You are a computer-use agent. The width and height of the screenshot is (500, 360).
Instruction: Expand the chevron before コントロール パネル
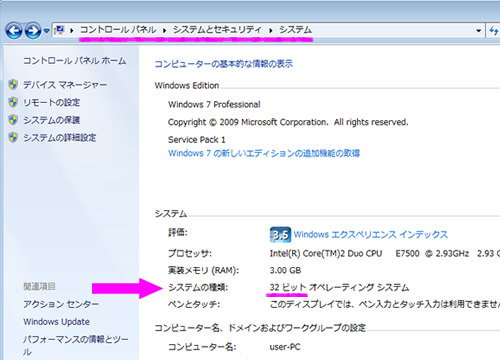tap(71, 31)
